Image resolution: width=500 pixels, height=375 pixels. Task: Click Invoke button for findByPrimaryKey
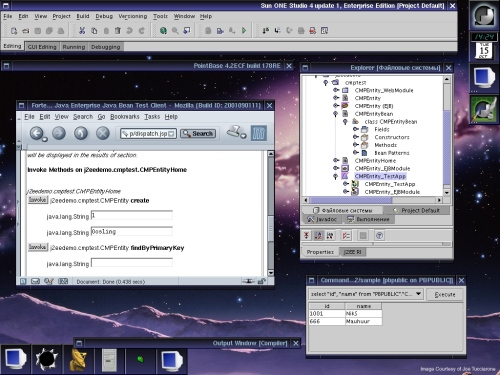pos(37,247)
